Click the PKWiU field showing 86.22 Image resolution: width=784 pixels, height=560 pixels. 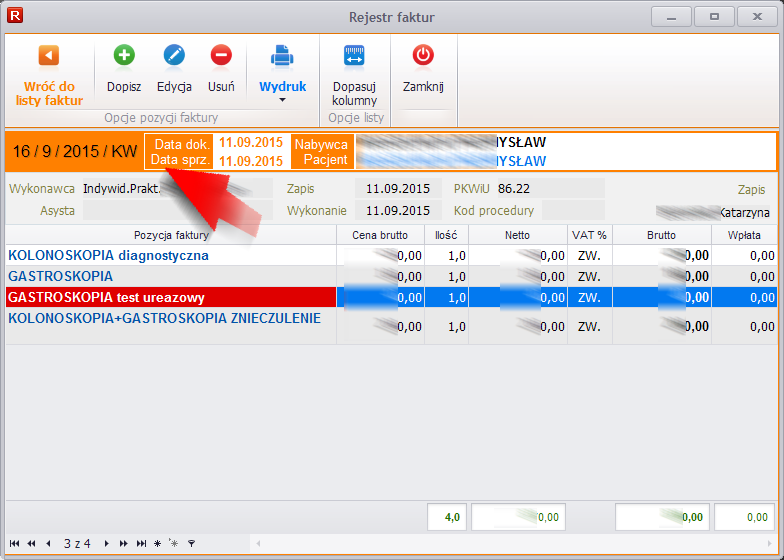tap(550, 188)
